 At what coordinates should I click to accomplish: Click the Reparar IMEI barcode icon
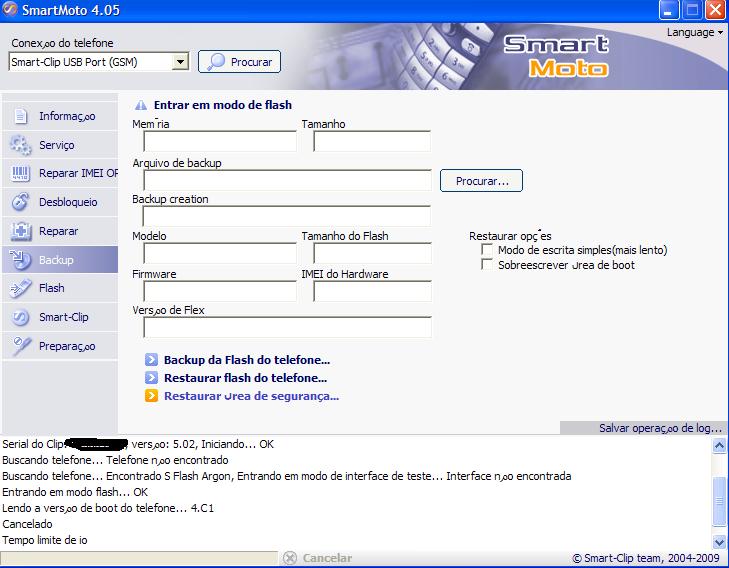click(x=20, y=173)
